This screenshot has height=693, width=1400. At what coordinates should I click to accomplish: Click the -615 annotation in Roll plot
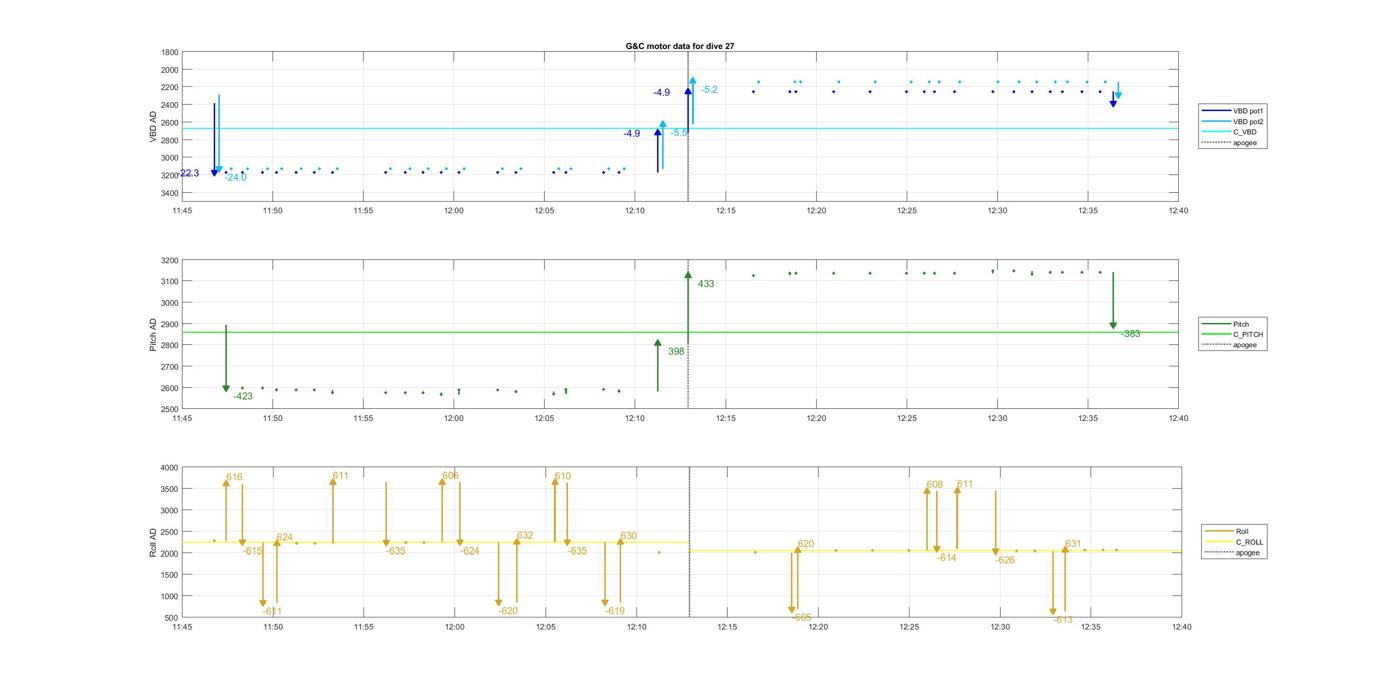tap(252, 551)
